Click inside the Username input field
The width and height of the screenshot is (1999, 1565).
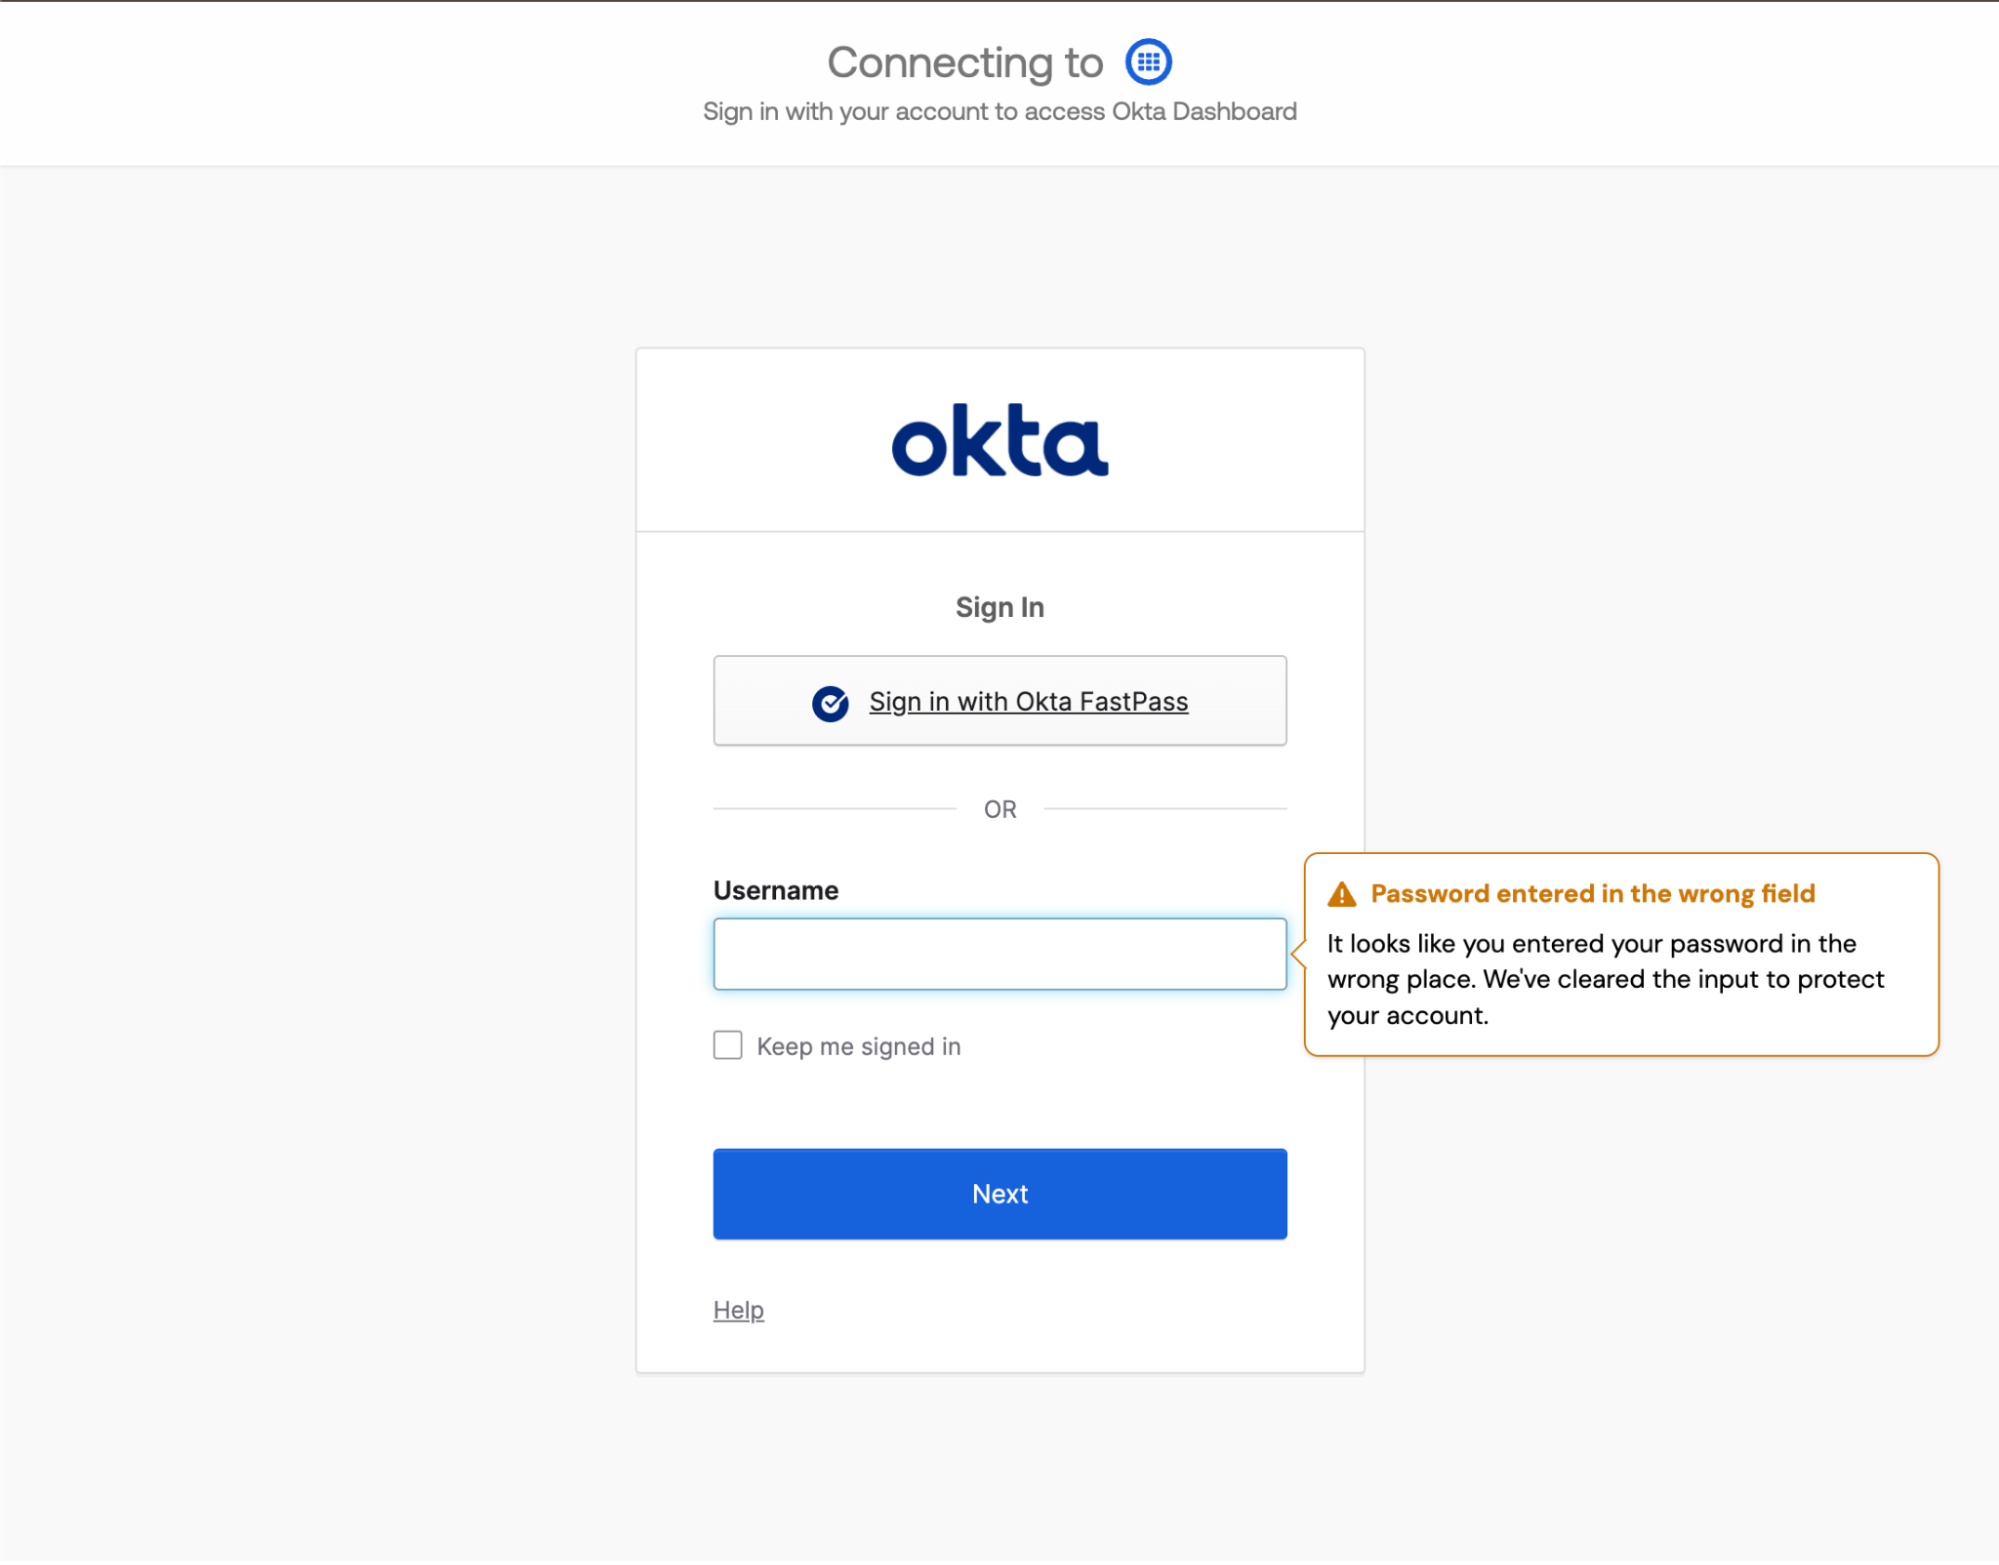pyautogui.click(x=999, y=954)
